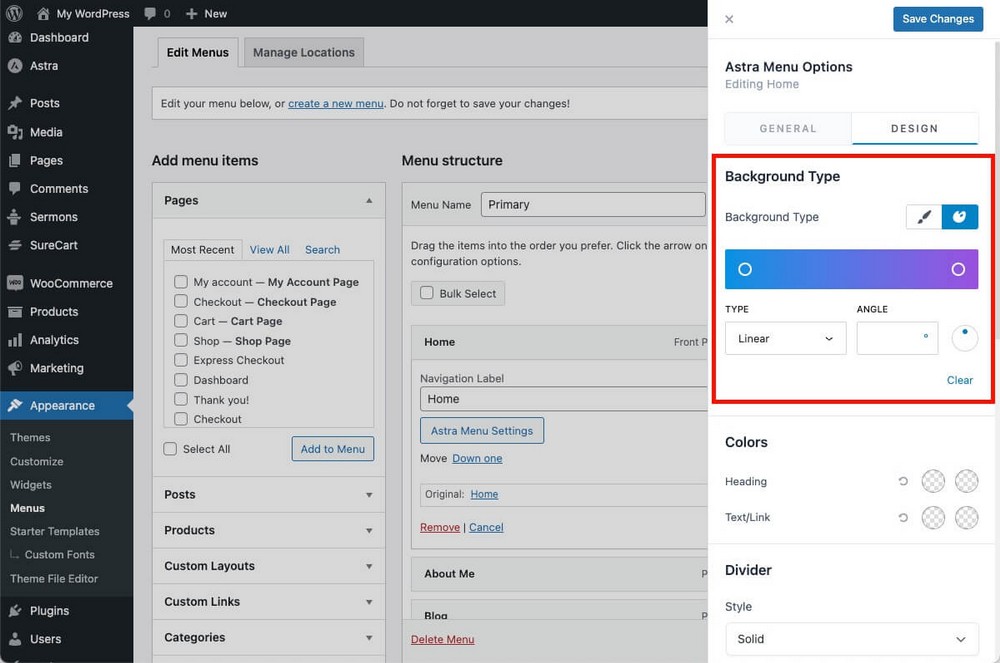Enable the Bulk Select checkbox

427,293
